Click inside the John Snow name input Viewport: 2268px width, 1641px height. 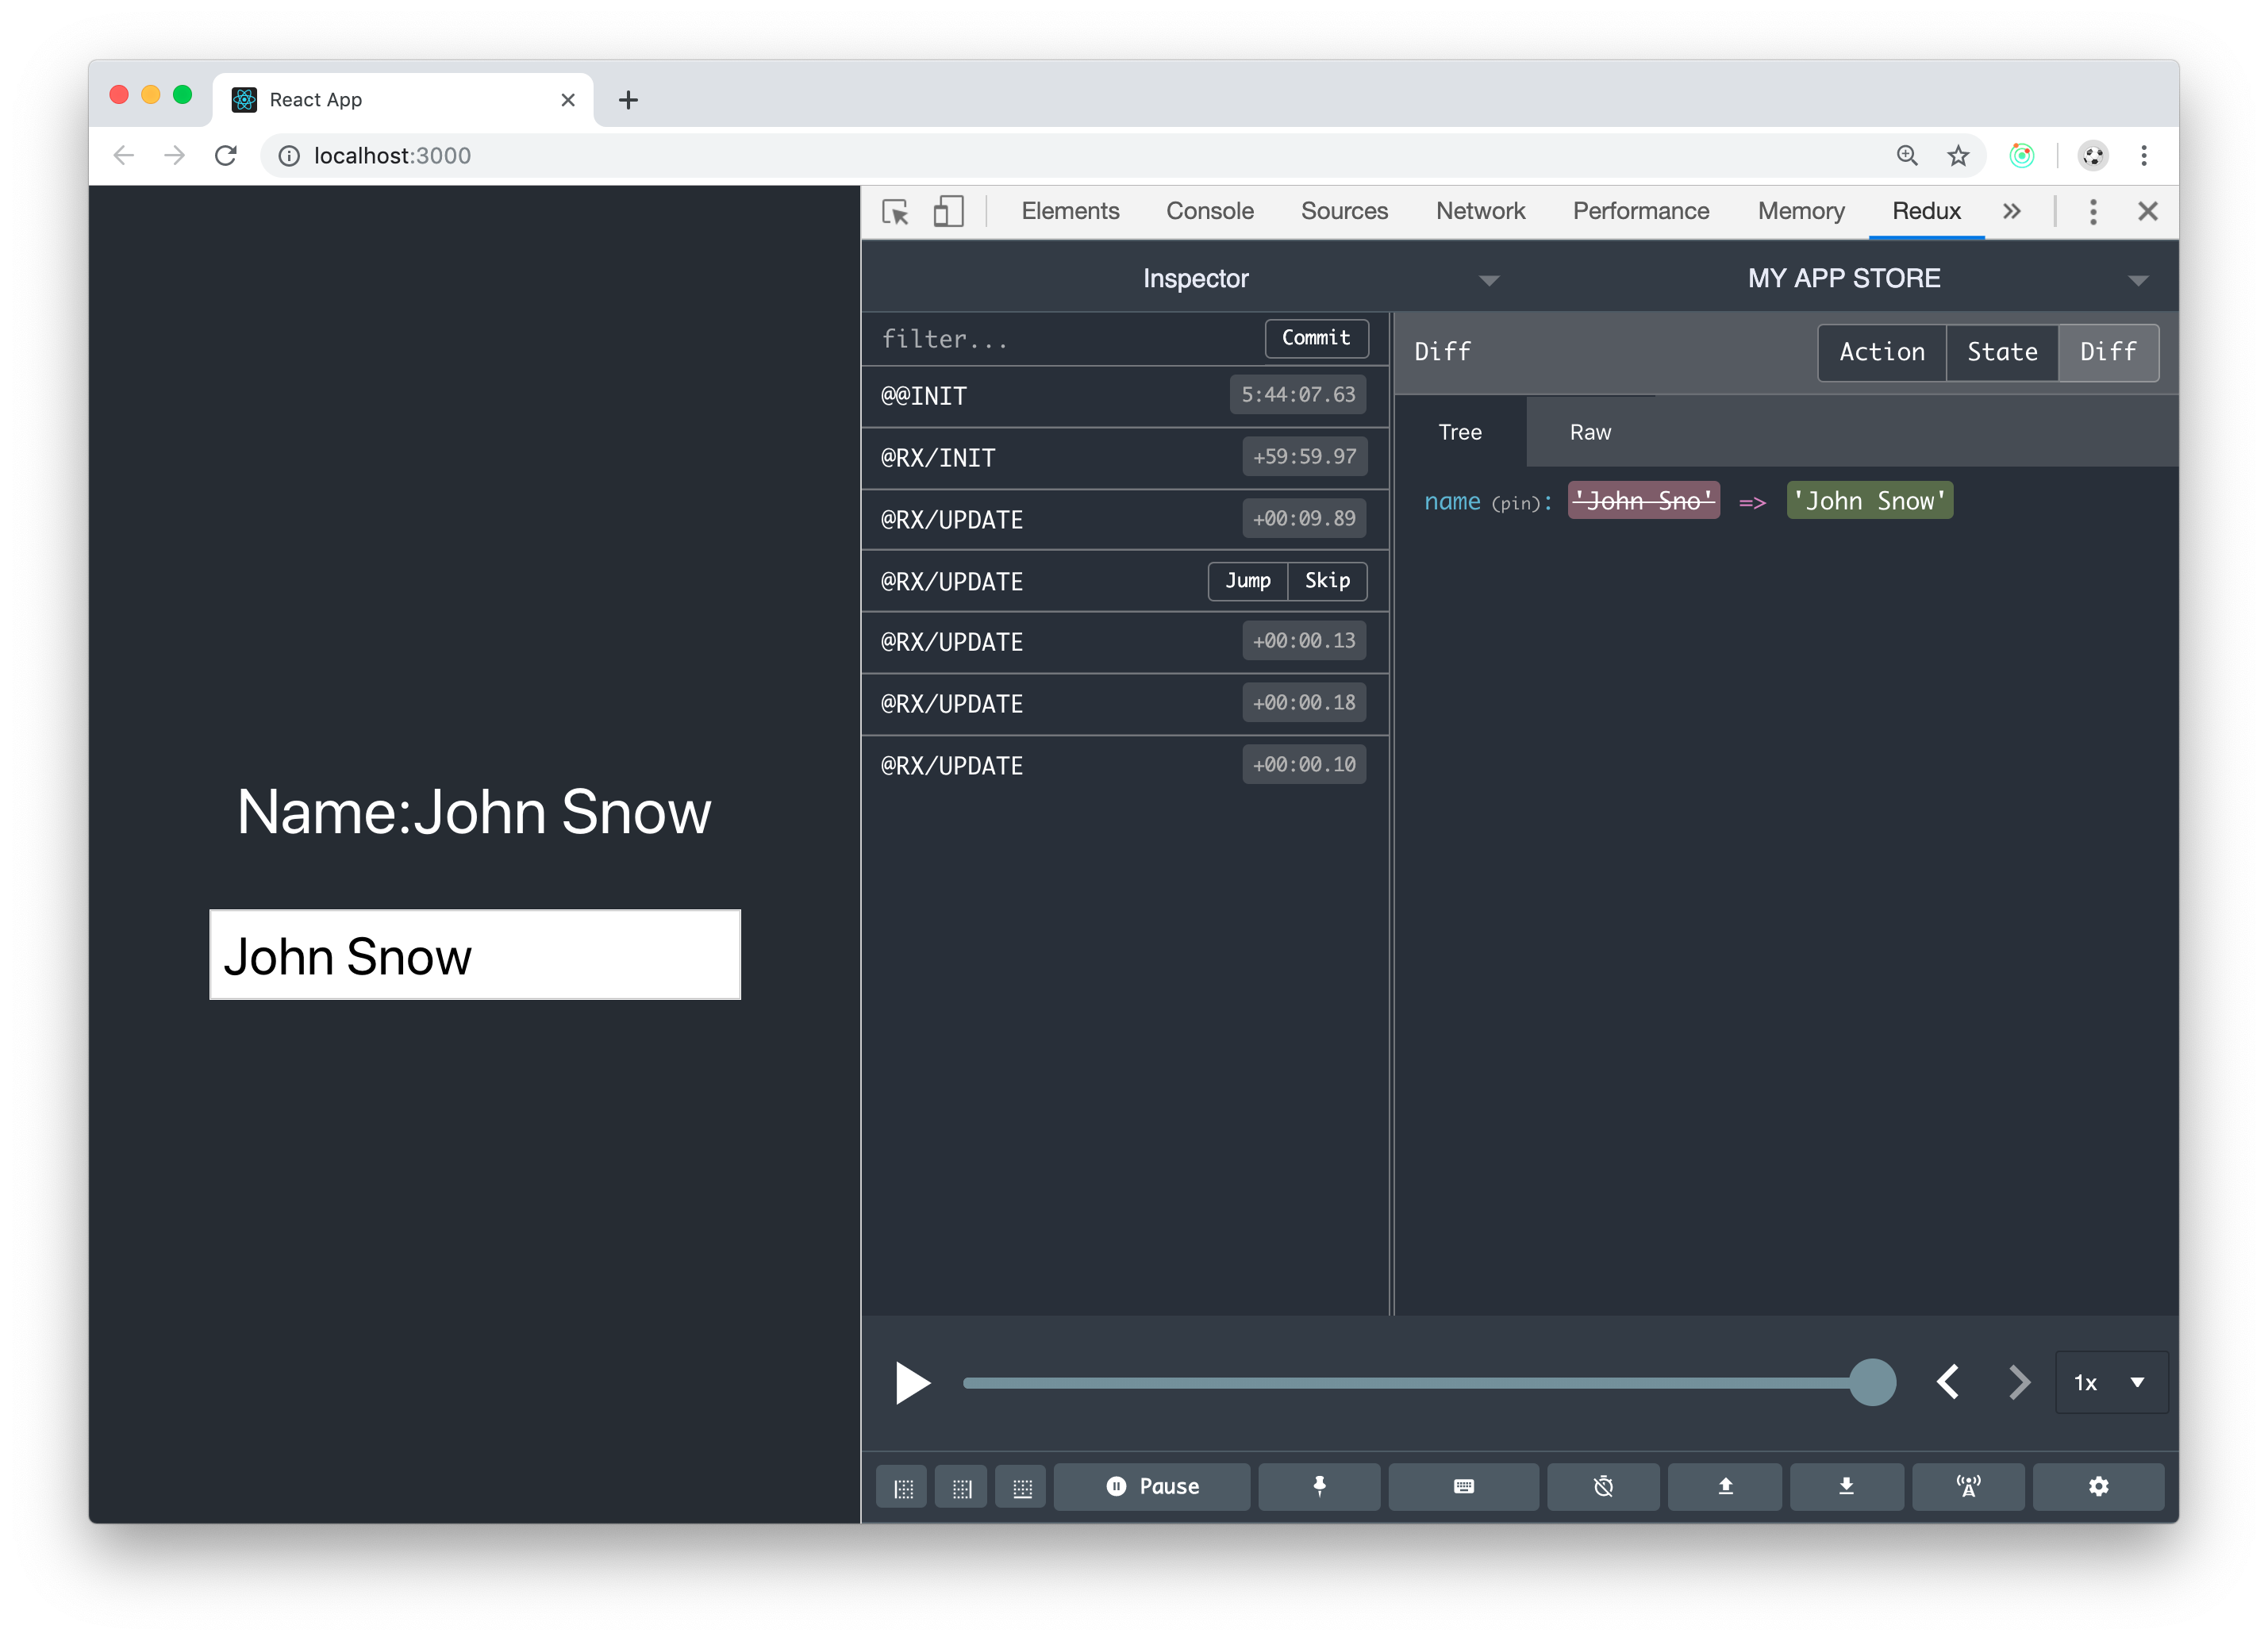point(474,955)
